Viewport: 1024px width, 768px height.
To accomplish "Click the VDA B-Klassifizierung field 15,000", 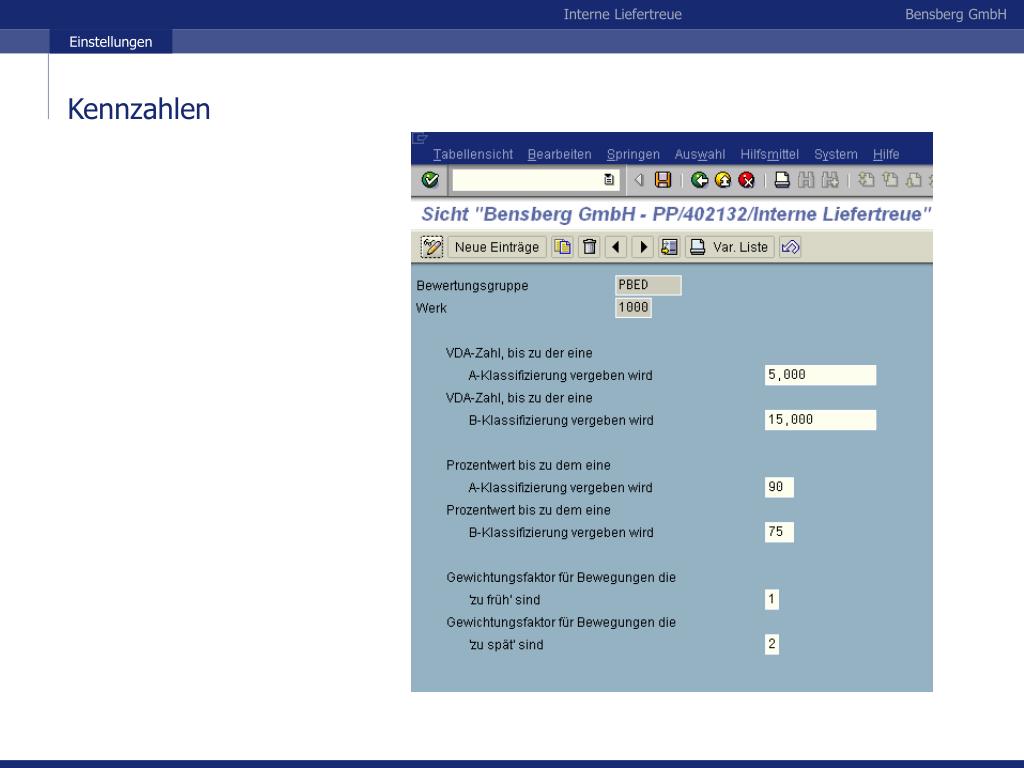I will [x=820, y=420].
